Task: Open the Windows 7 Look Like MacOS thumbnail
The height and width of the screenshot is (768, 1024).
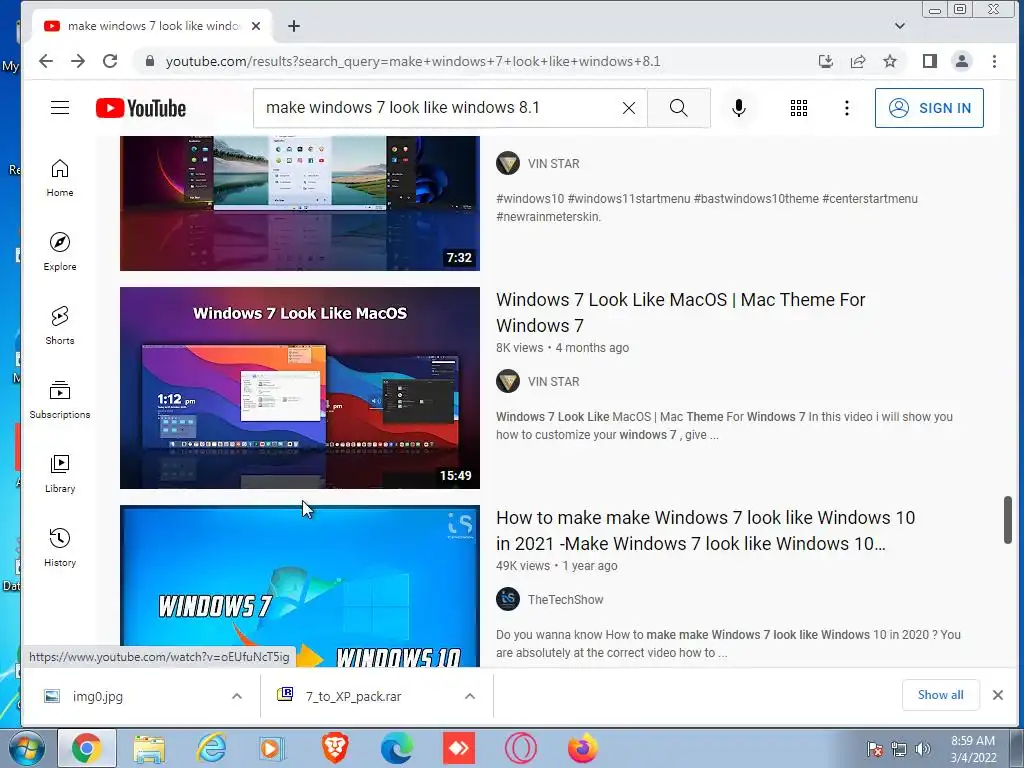Action: 300,388
